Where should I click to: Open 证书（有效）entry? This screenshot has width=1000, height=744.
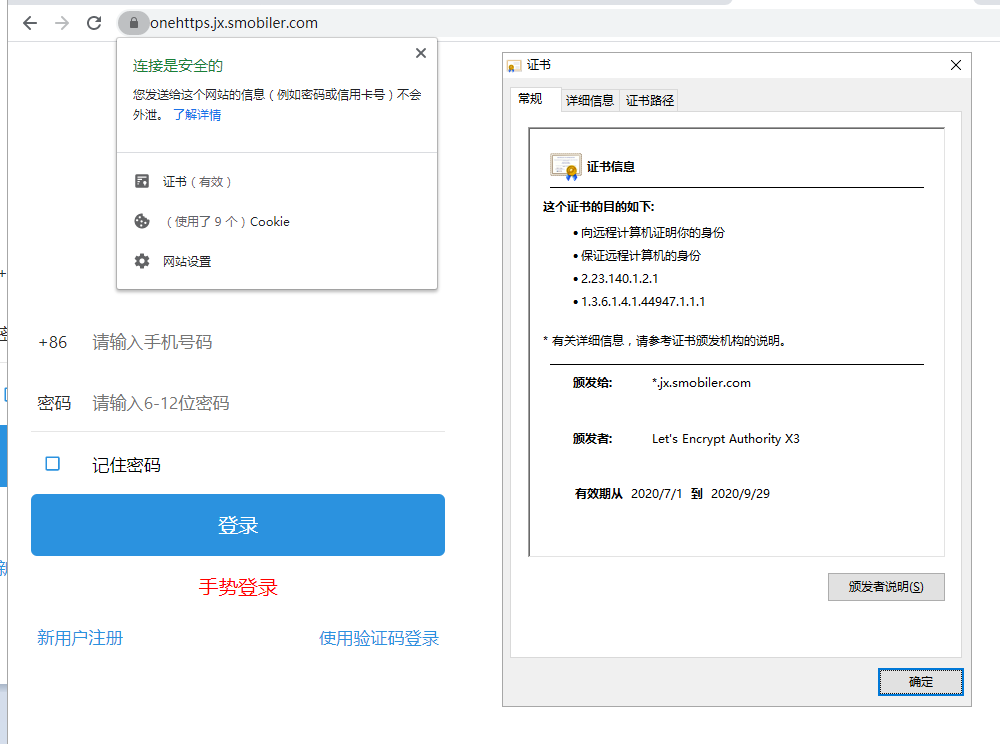tap(276, 182)
